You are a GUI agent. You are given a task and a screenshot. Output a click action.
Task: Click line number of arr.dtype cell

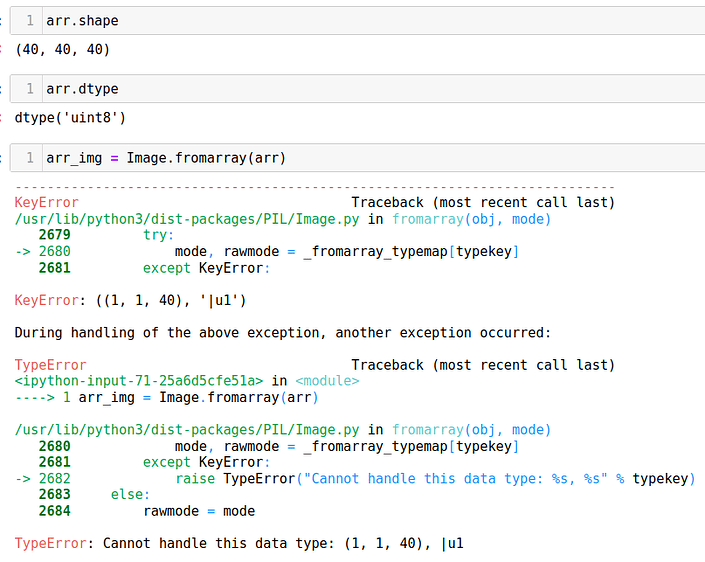click(x=30, y=89)
